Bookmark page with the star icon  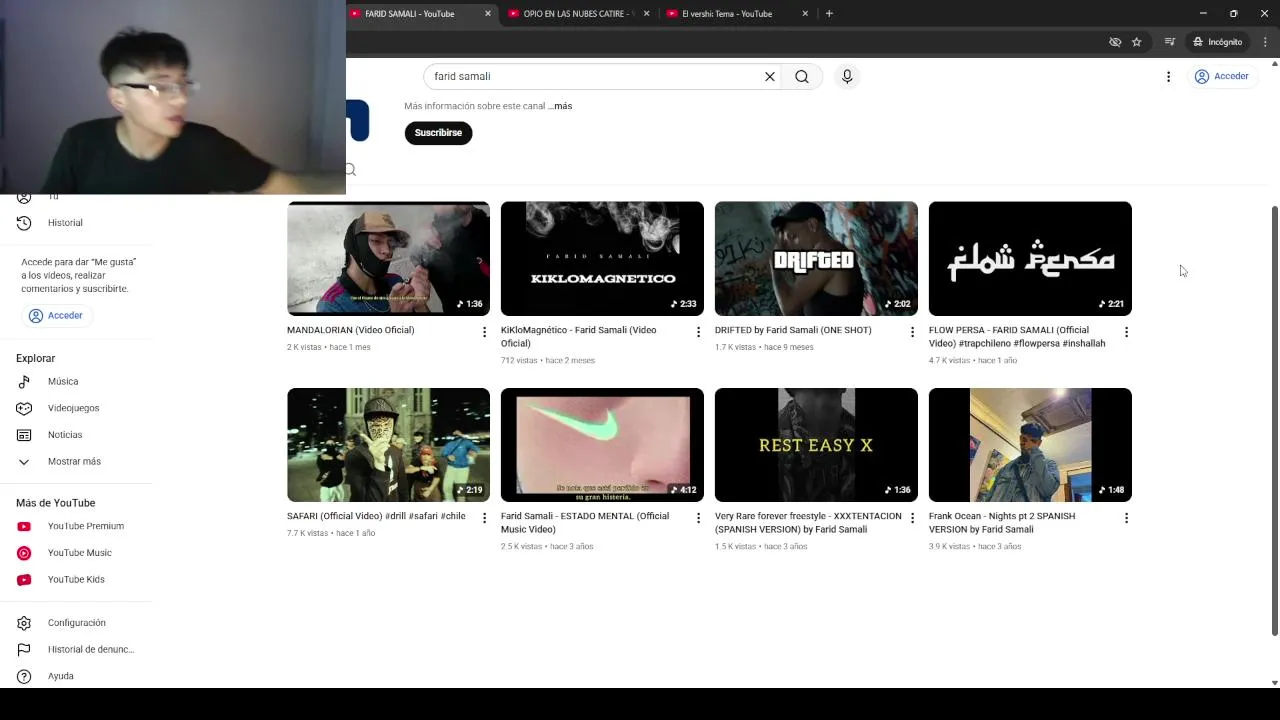click(1137, 42)
